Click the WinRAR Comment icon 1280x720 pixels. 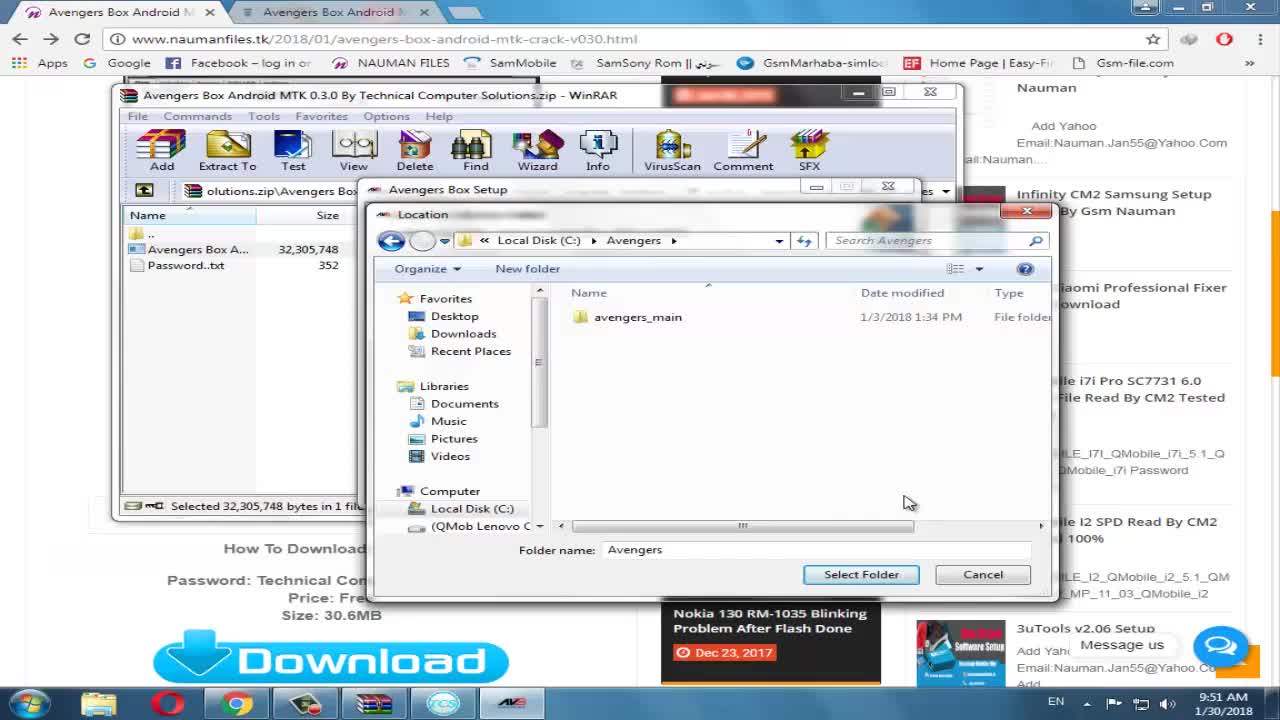coord(743,150)
